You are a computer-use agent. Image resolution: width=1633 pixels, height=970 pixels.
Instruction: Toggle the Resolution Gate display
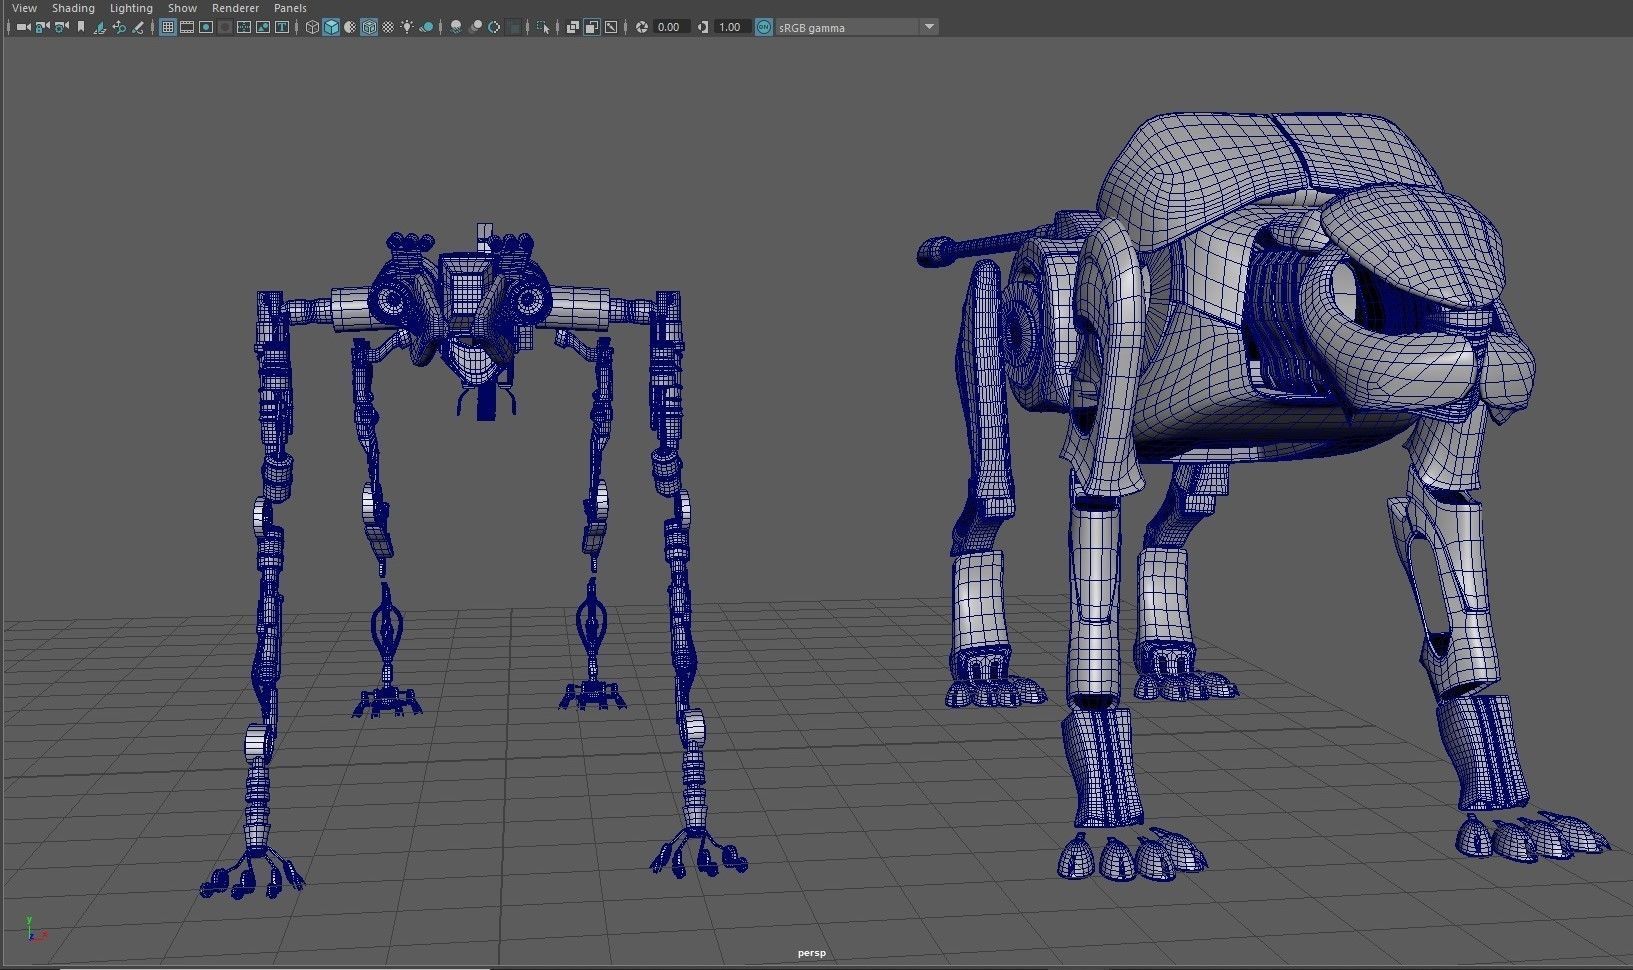206,27
